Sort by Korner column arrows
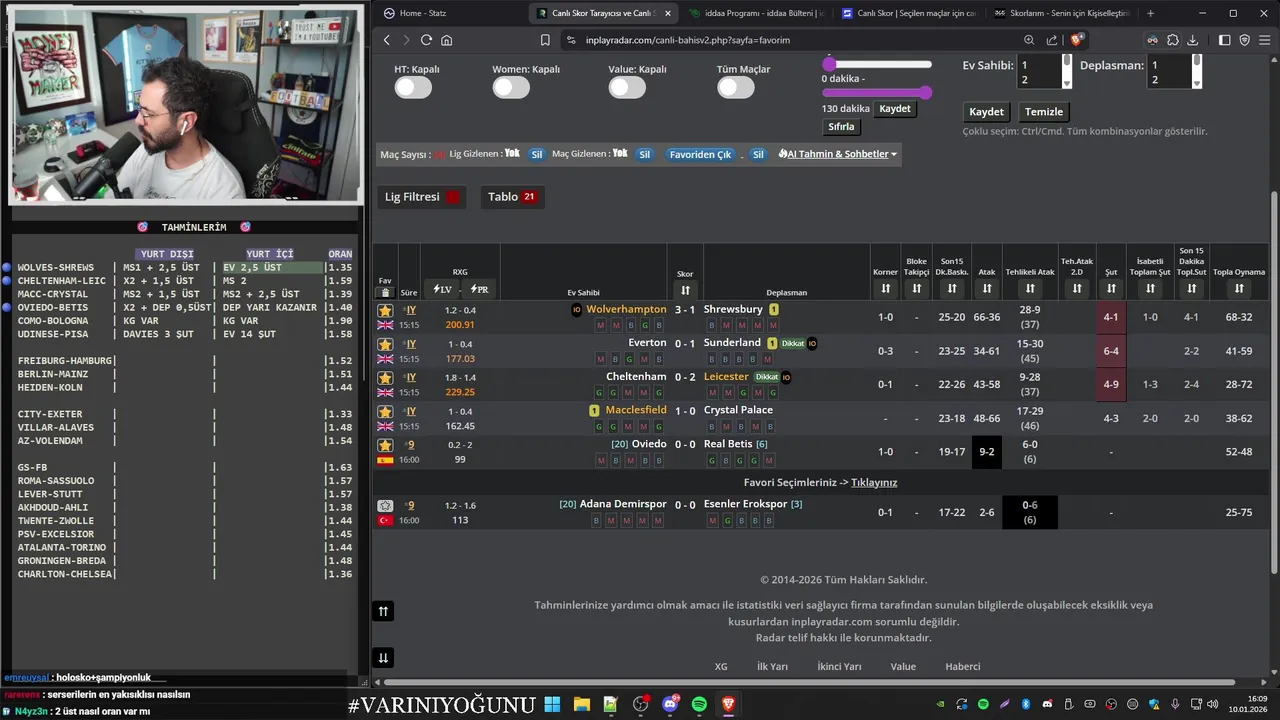This screenshot has width=1280, height=720. click(x=885, y=289)
